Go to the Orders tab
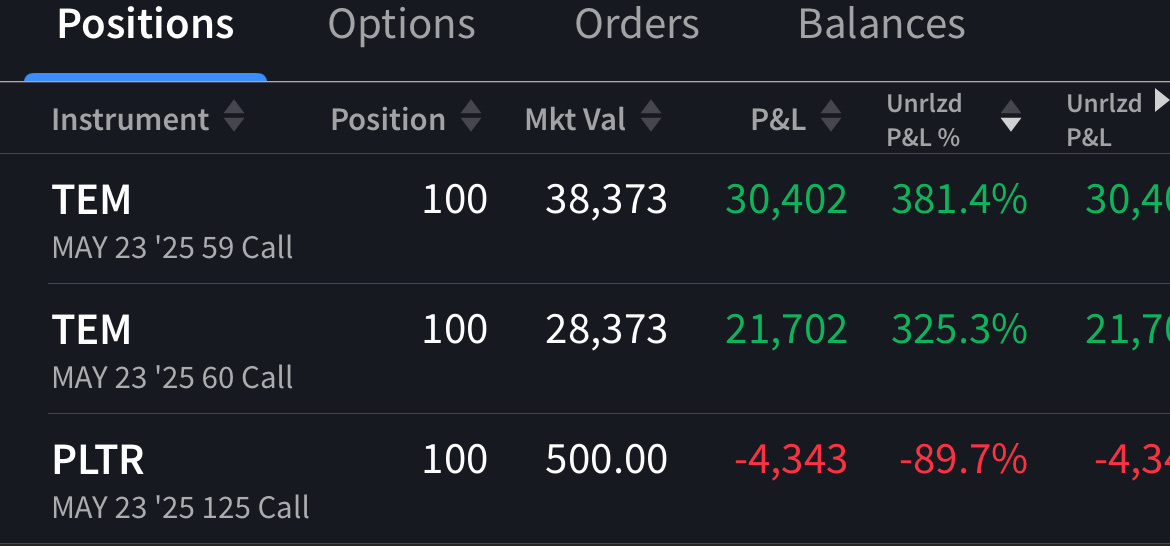 (x=636, y=25)
